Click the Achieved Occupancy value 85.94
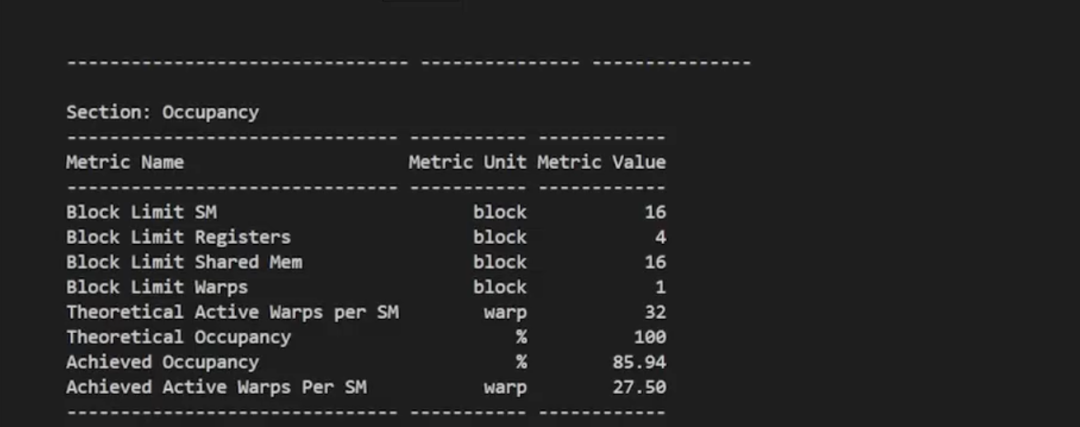The width and height of the screenshot is (1080, 427). 639,362
